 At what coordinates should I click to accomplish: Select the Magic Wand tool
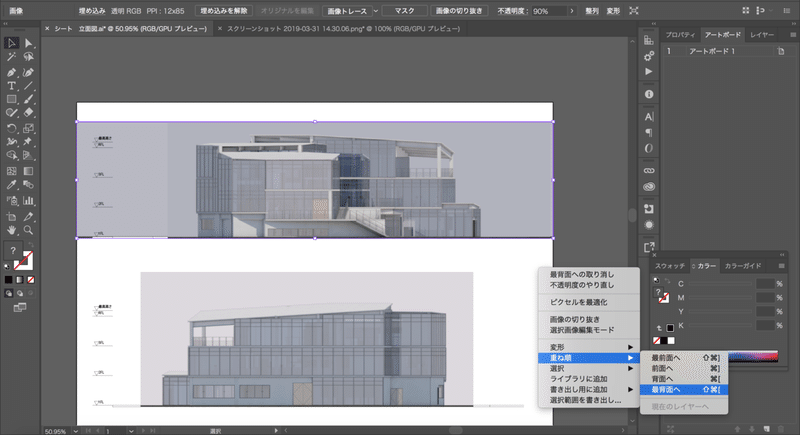(x=11, y=57)
